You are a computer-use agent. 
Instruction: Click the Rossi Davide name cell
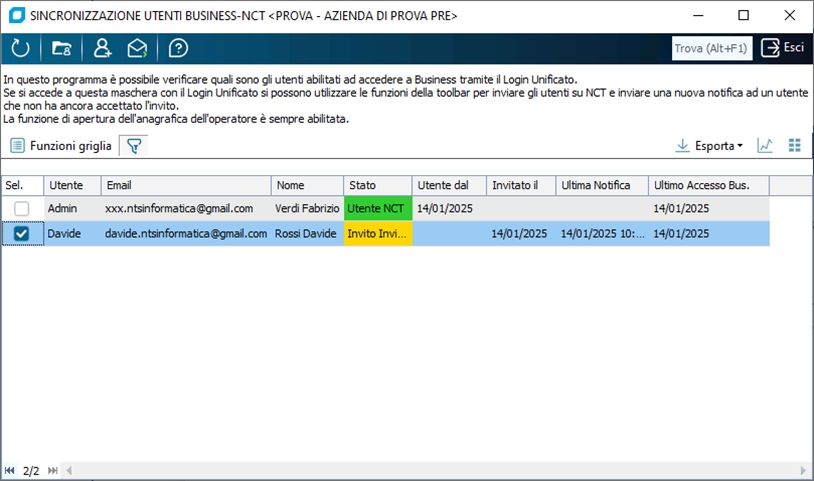pyautogui.click(x=307, y=233)
